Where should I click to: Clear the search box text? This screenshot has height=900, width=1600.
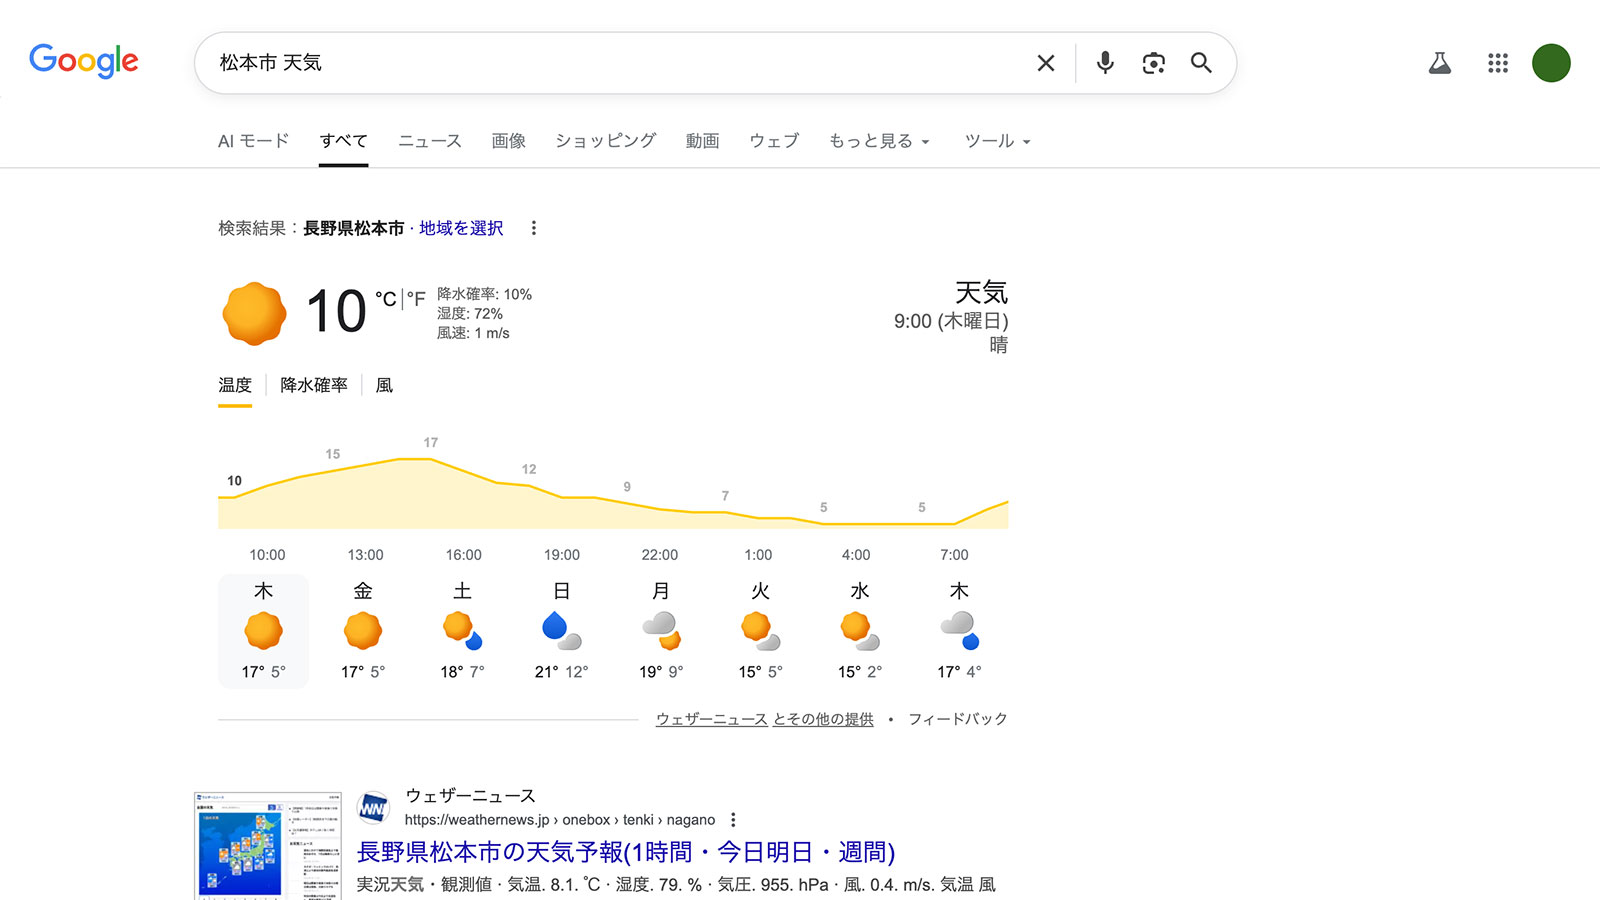[1046, 63]
